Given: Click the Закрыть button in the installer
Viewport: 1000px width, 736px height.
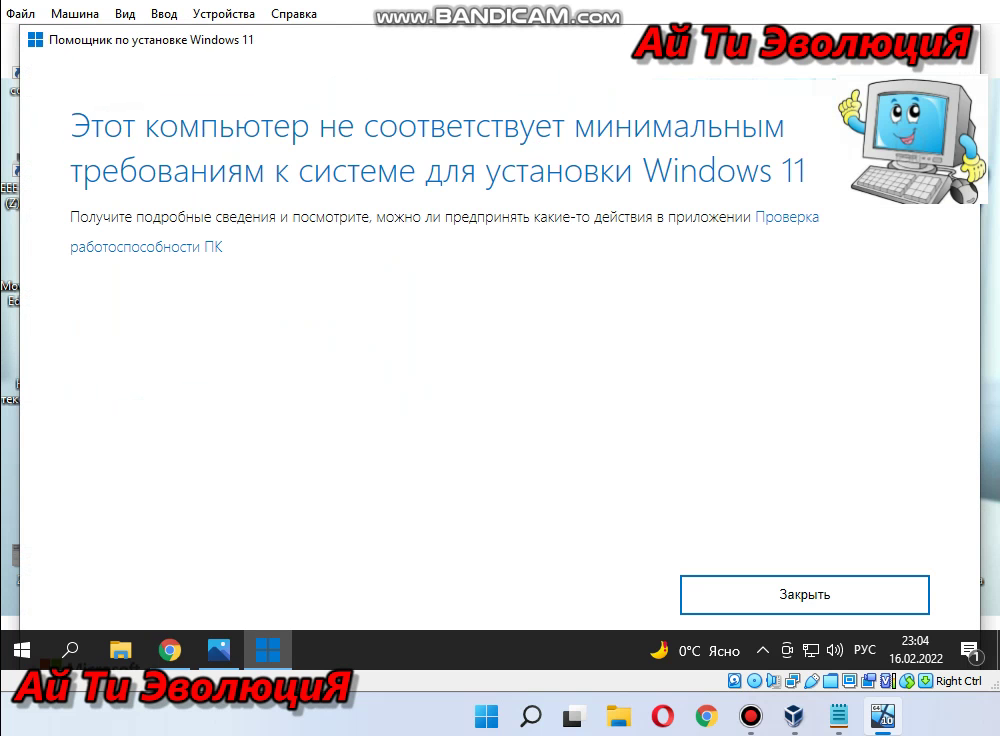Looking at the screenshot, I should pos(804,594).
